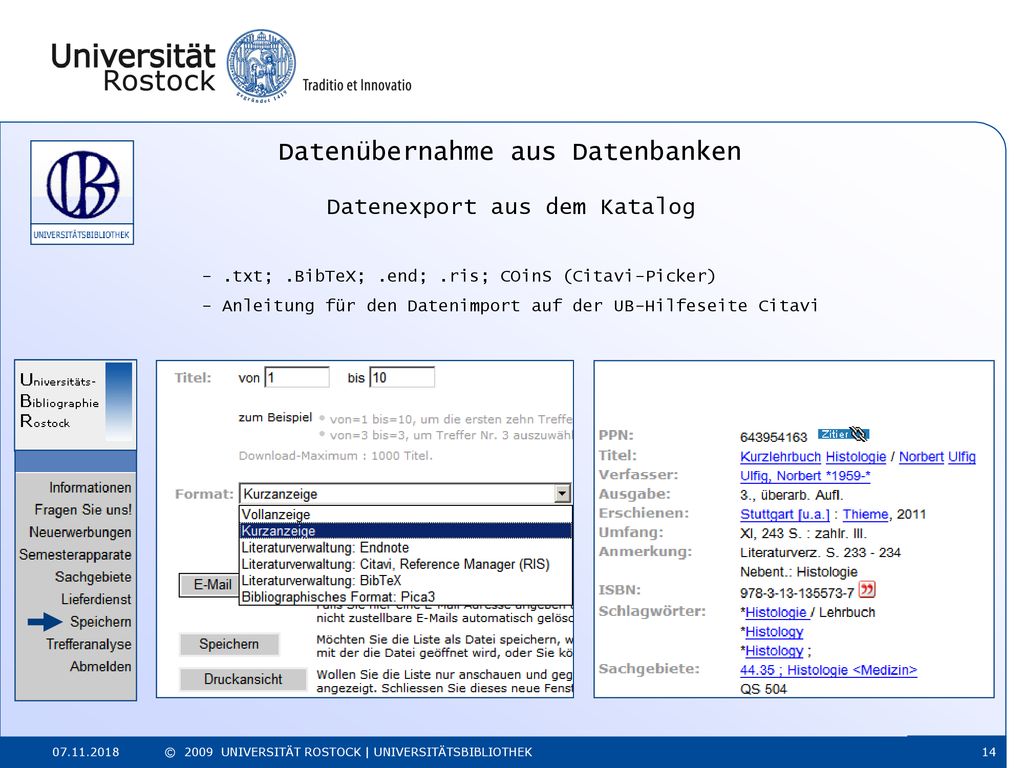Open the Ulfig link in the title row

click(x=962, y=456)
